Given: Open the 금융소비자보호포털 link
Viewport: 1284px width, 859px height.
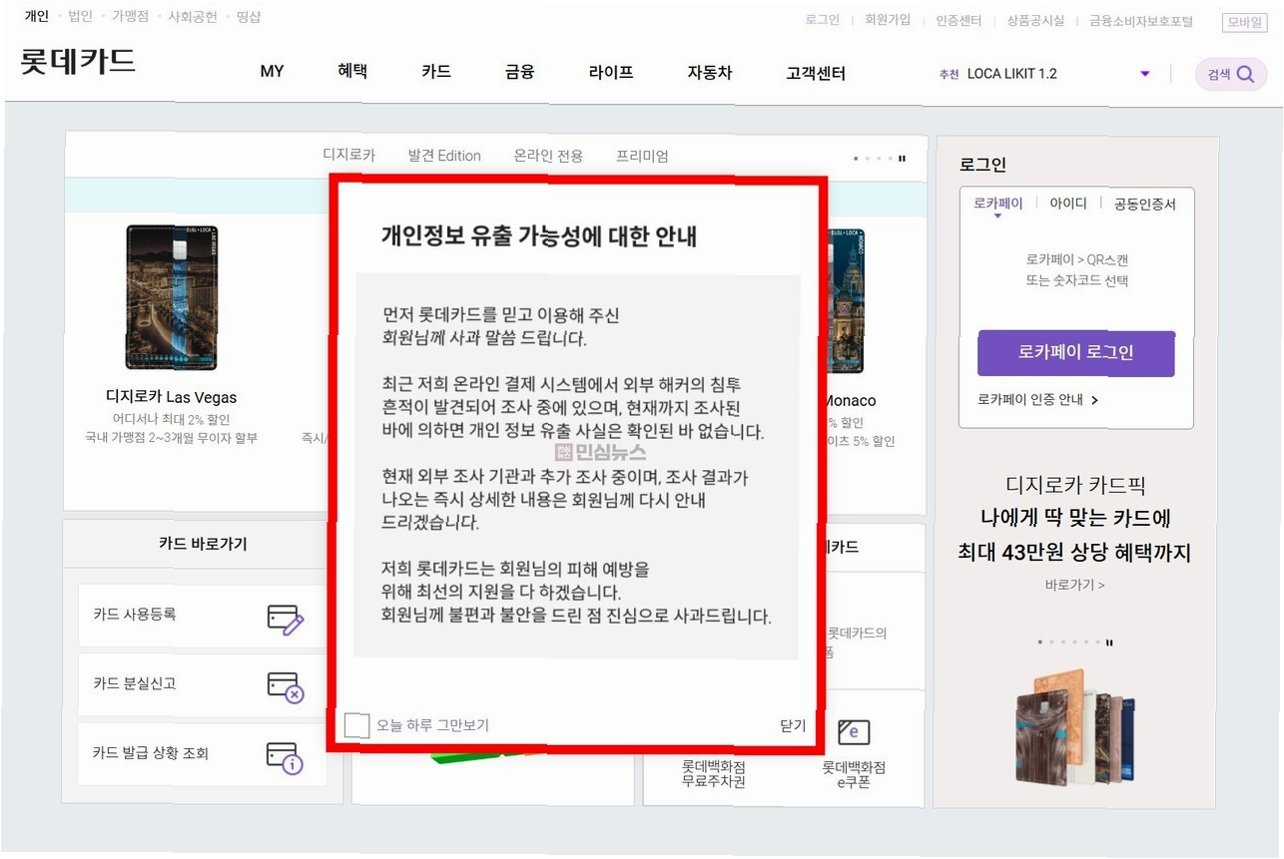Looking at the screenshot, I should coord(1142,20).
